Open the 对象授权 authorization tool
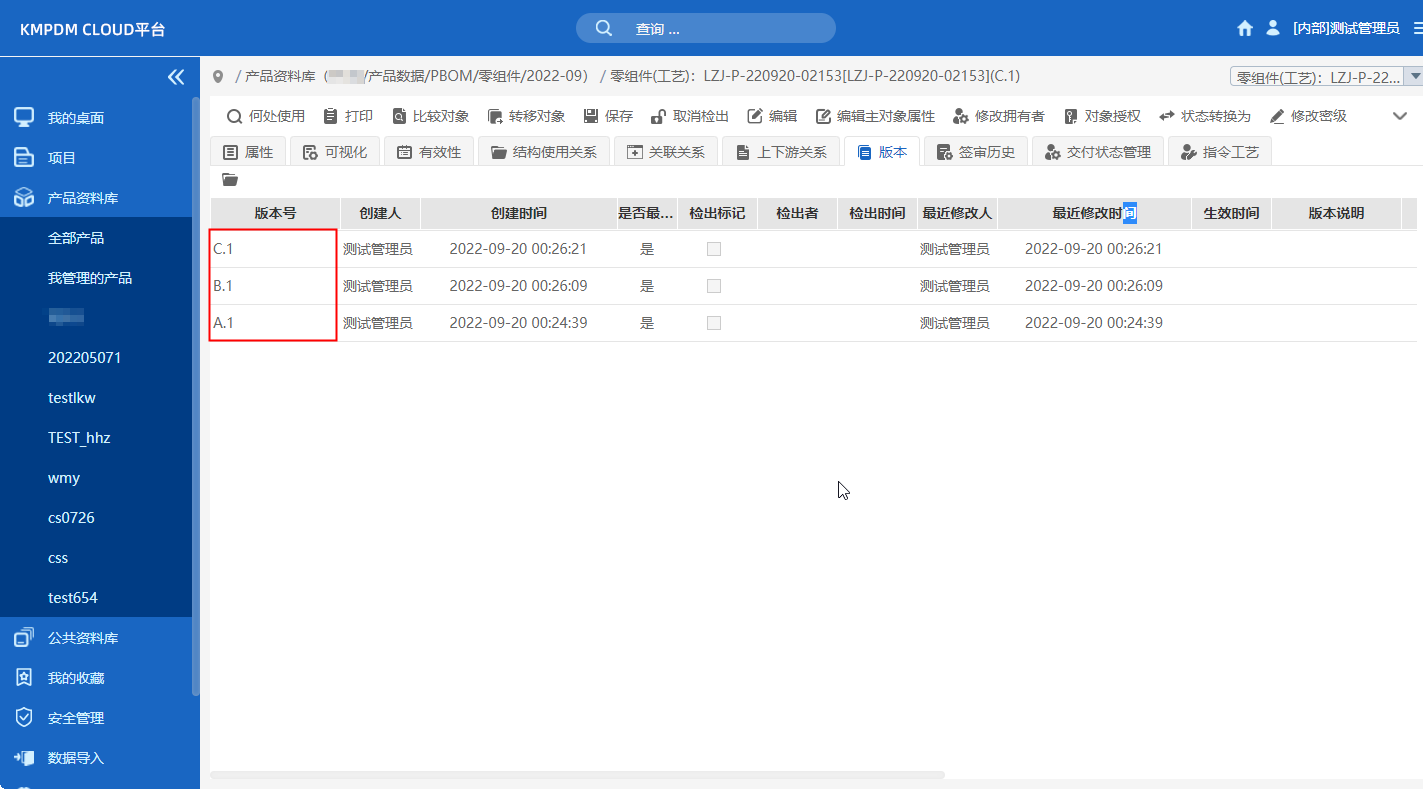The height and width of the screenshot is (789, 1423). (x=1103, y=116)
